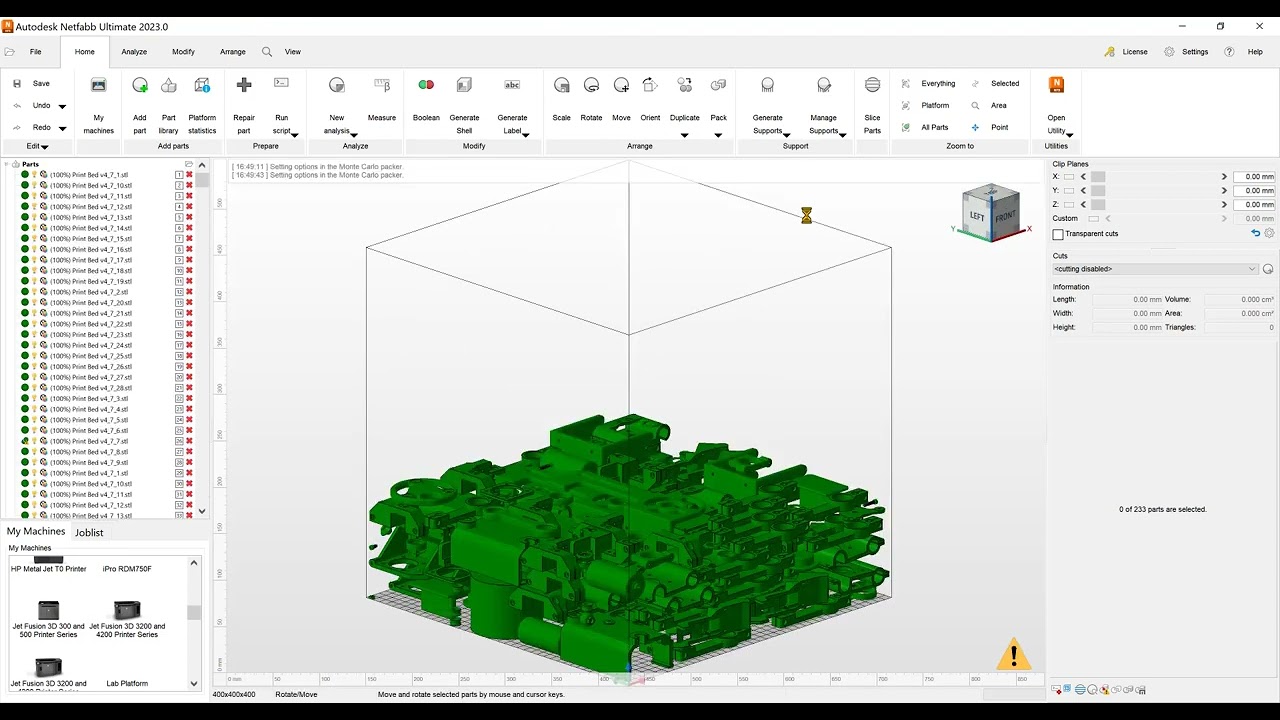Collapse the Parts tree node

pos(7,164)
